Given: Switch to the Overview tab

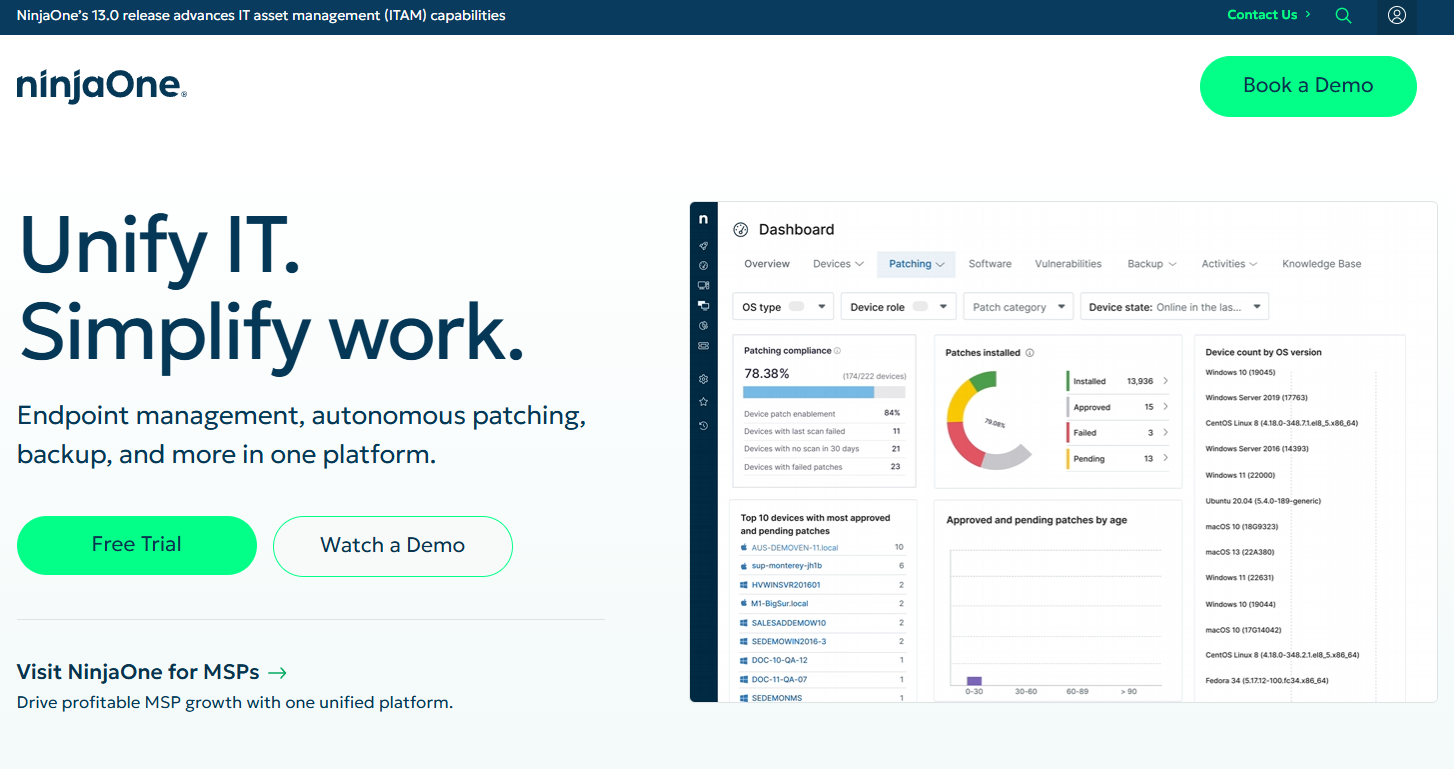Looking at the screenshot, I should click(x=767, y=264).
